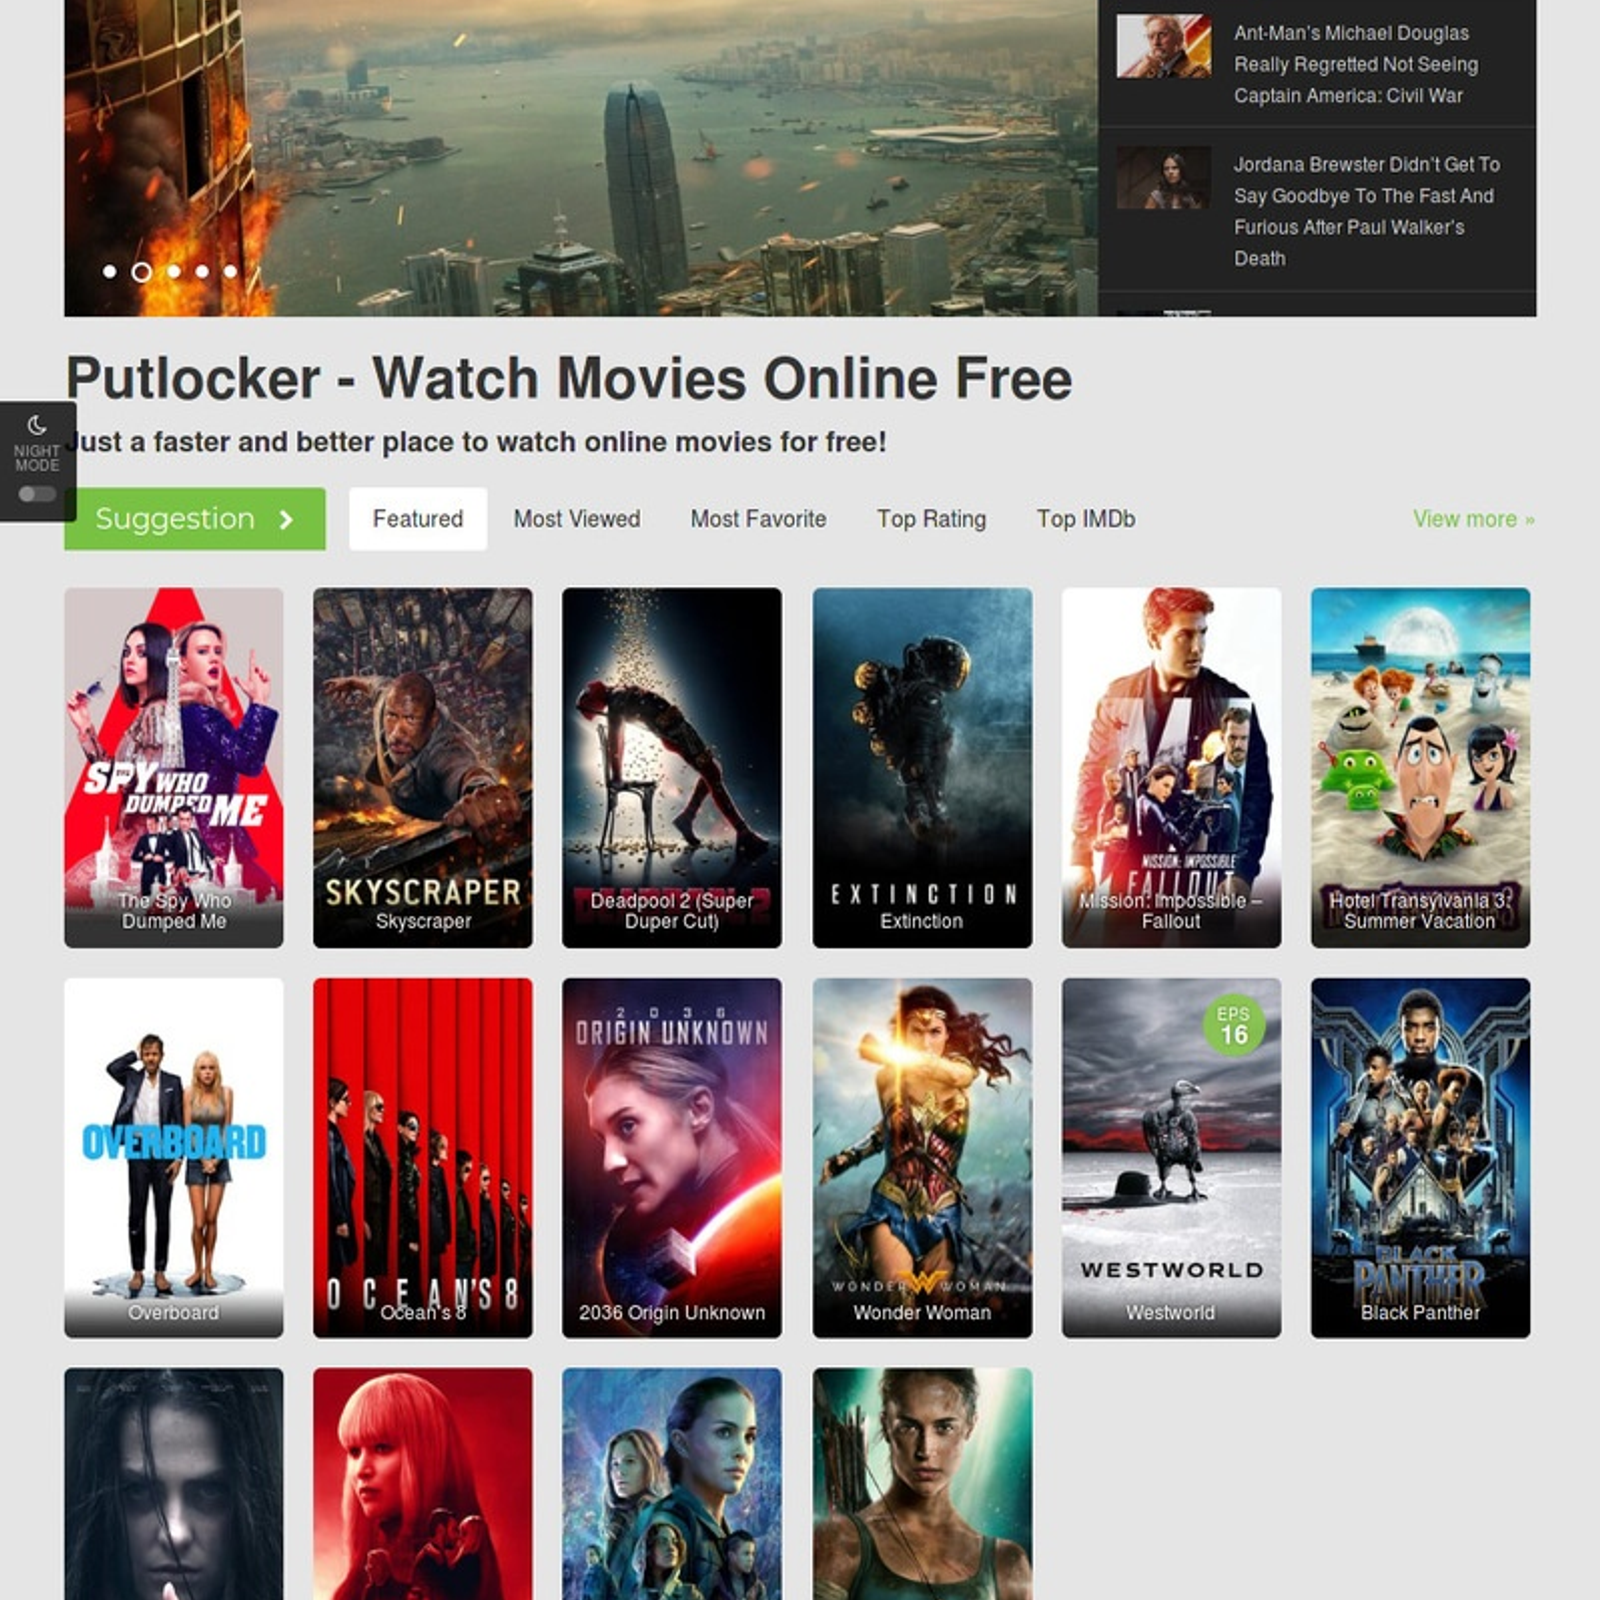Open The Spy Who Dumped Me poster
Screen dimensions: 1600x1600
pos(174,767)
